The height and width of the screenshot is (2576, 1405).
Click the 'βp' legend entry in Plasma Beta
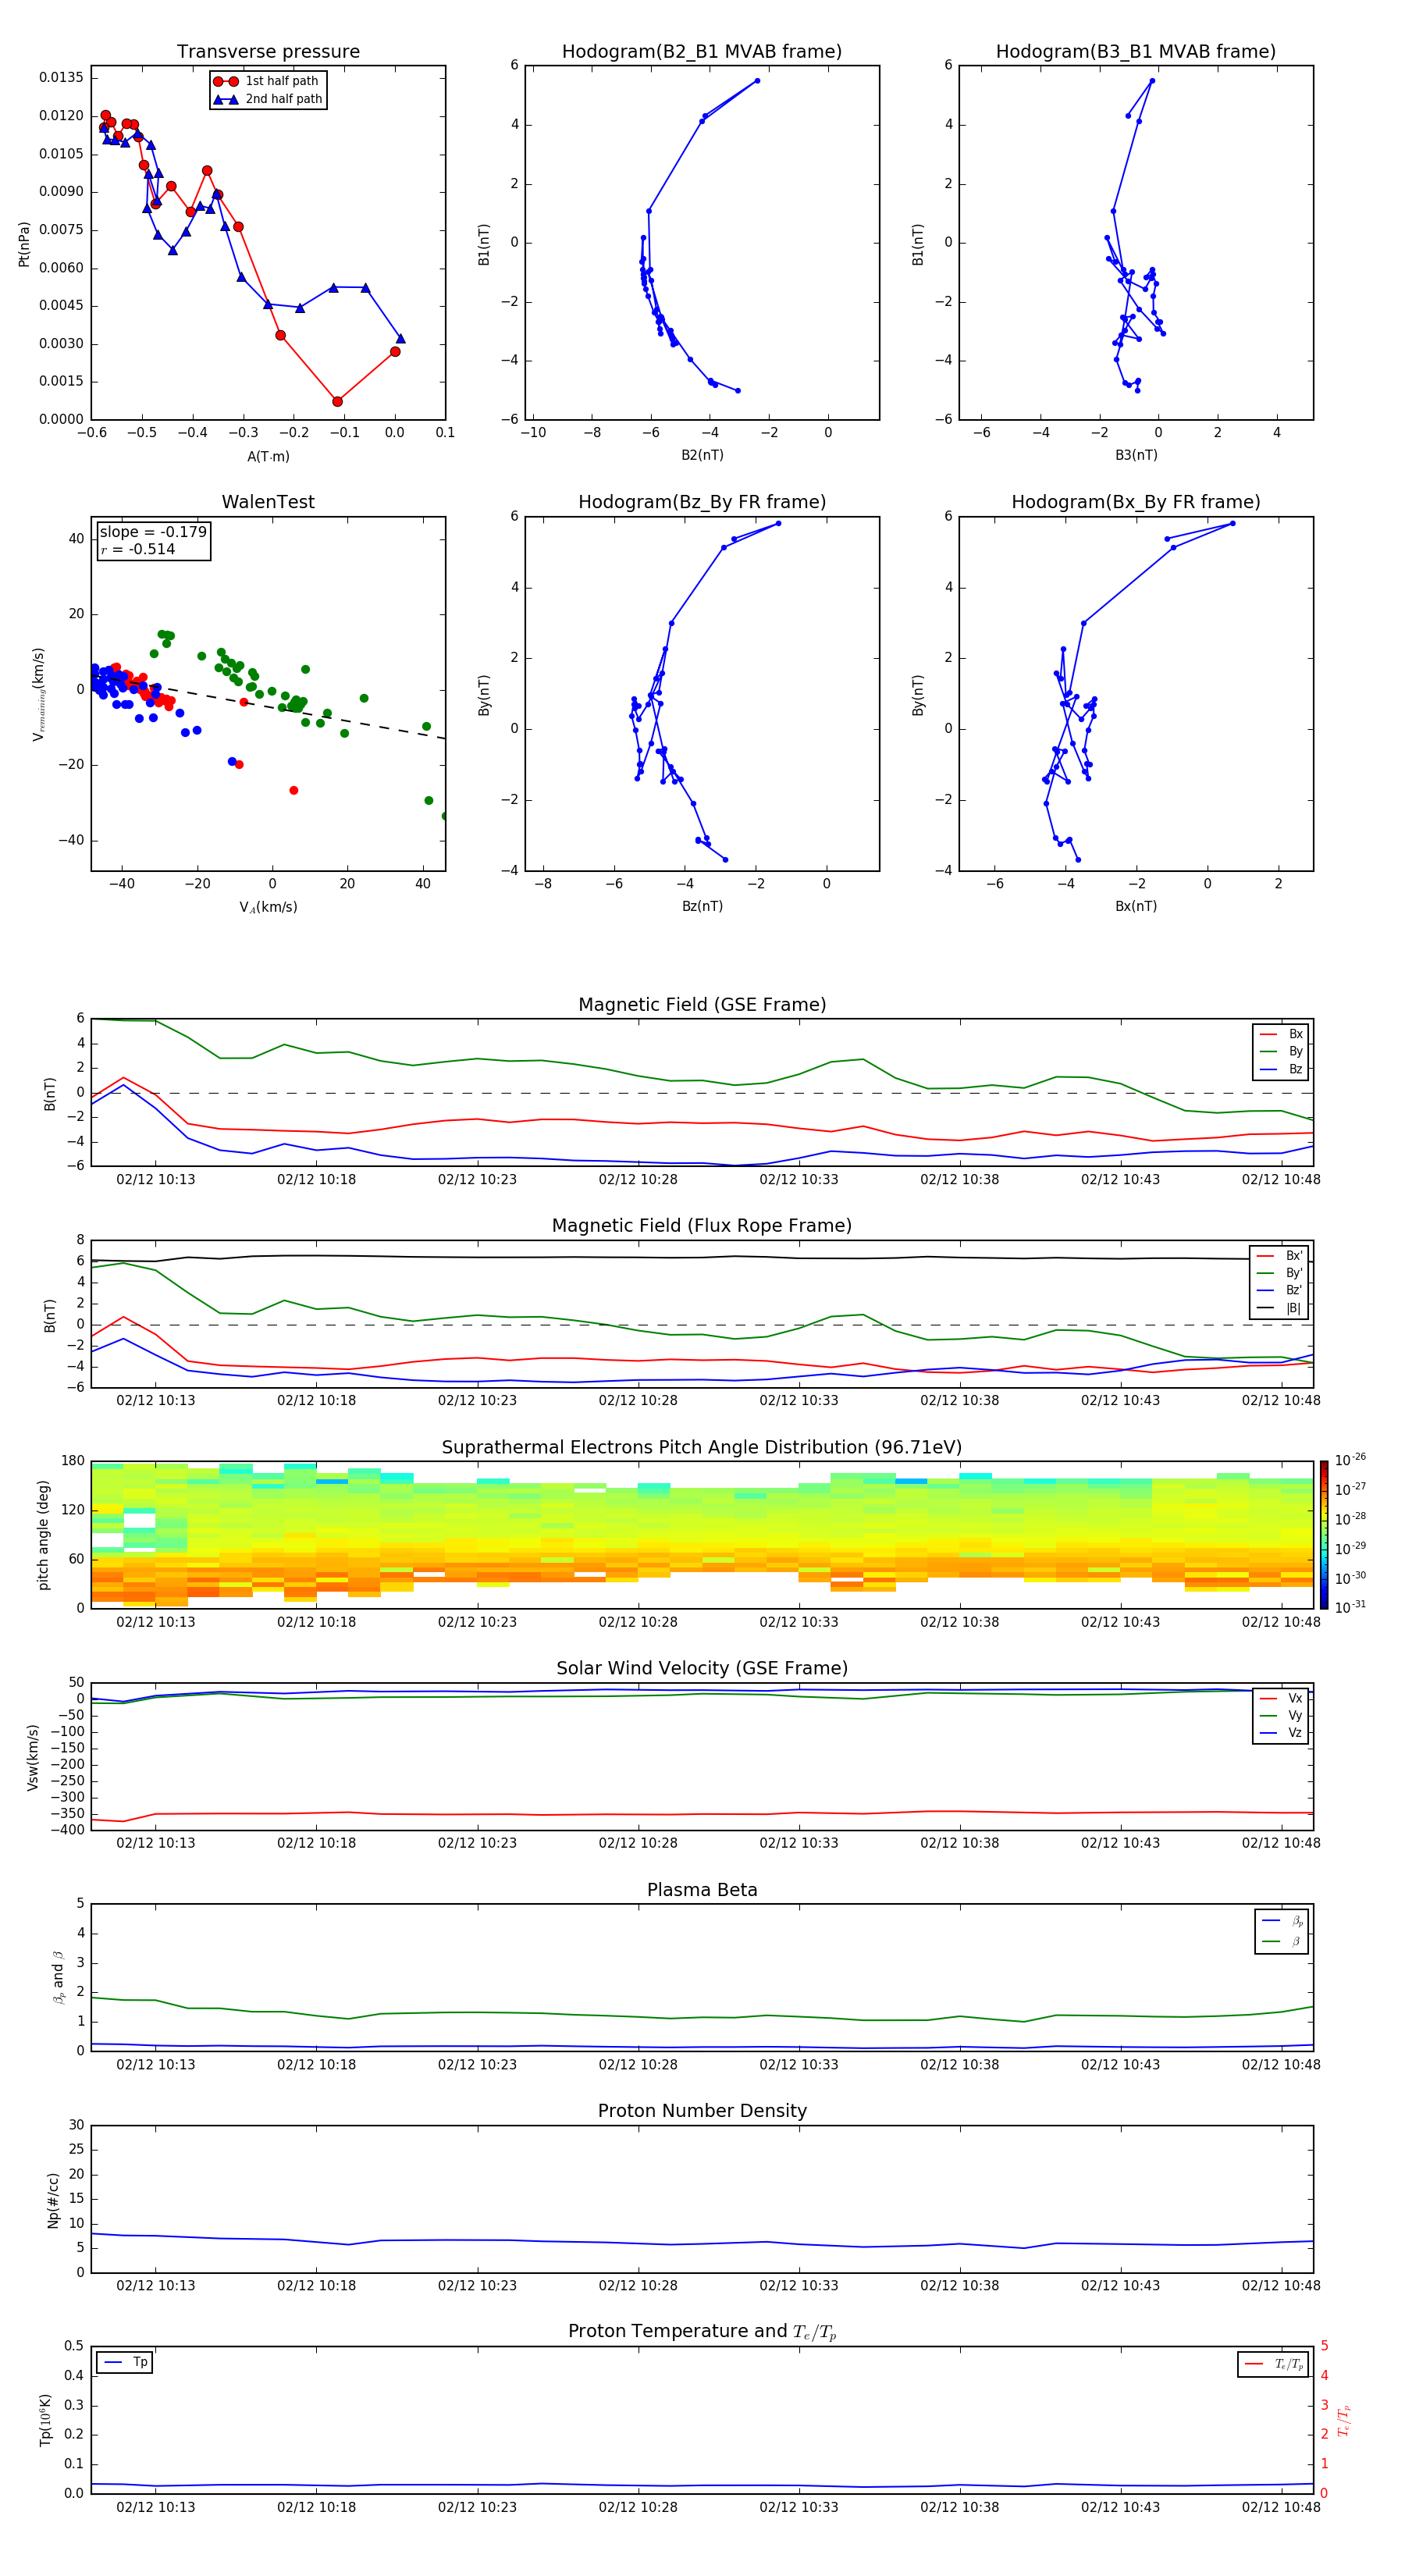pyautogui.click(x=1282, y=1921)
